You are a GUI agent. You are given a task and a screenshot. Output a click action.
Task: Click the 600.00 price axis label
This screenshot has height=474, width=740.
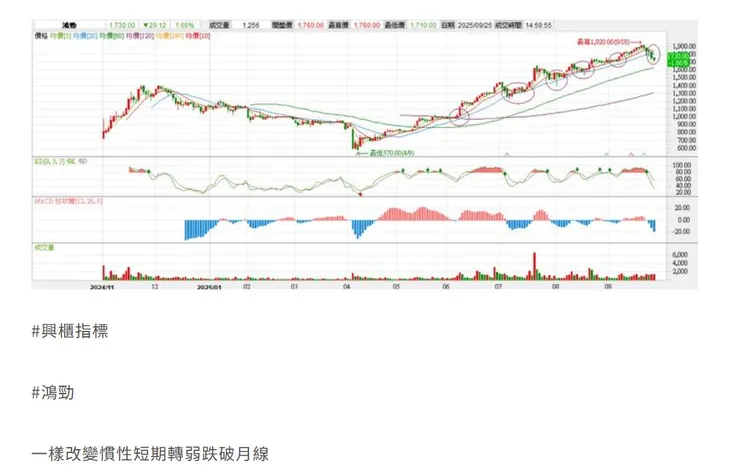click(686, 148)
